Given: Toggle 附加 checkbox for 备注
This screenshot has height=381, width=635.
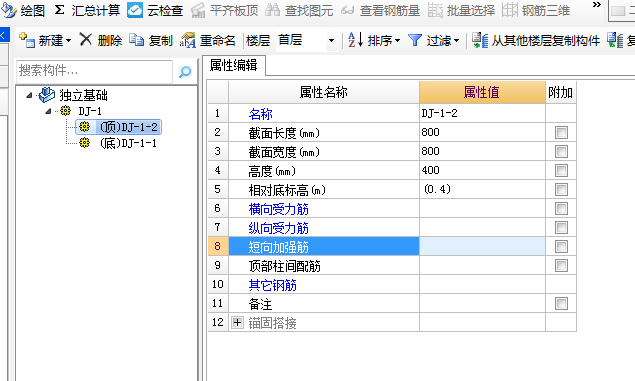Looking at the screenshot, I should (561, 304).
